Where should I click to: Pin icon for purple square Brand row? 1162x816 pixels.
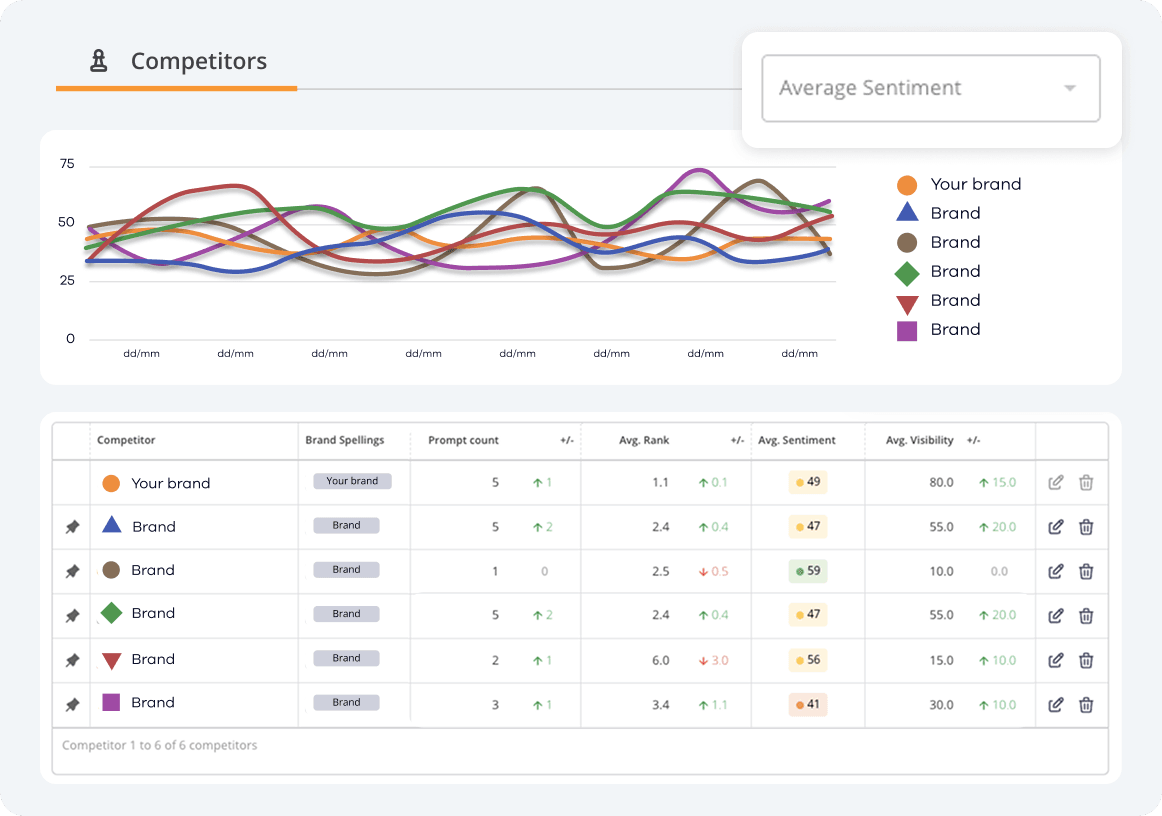tap(72, 704)
